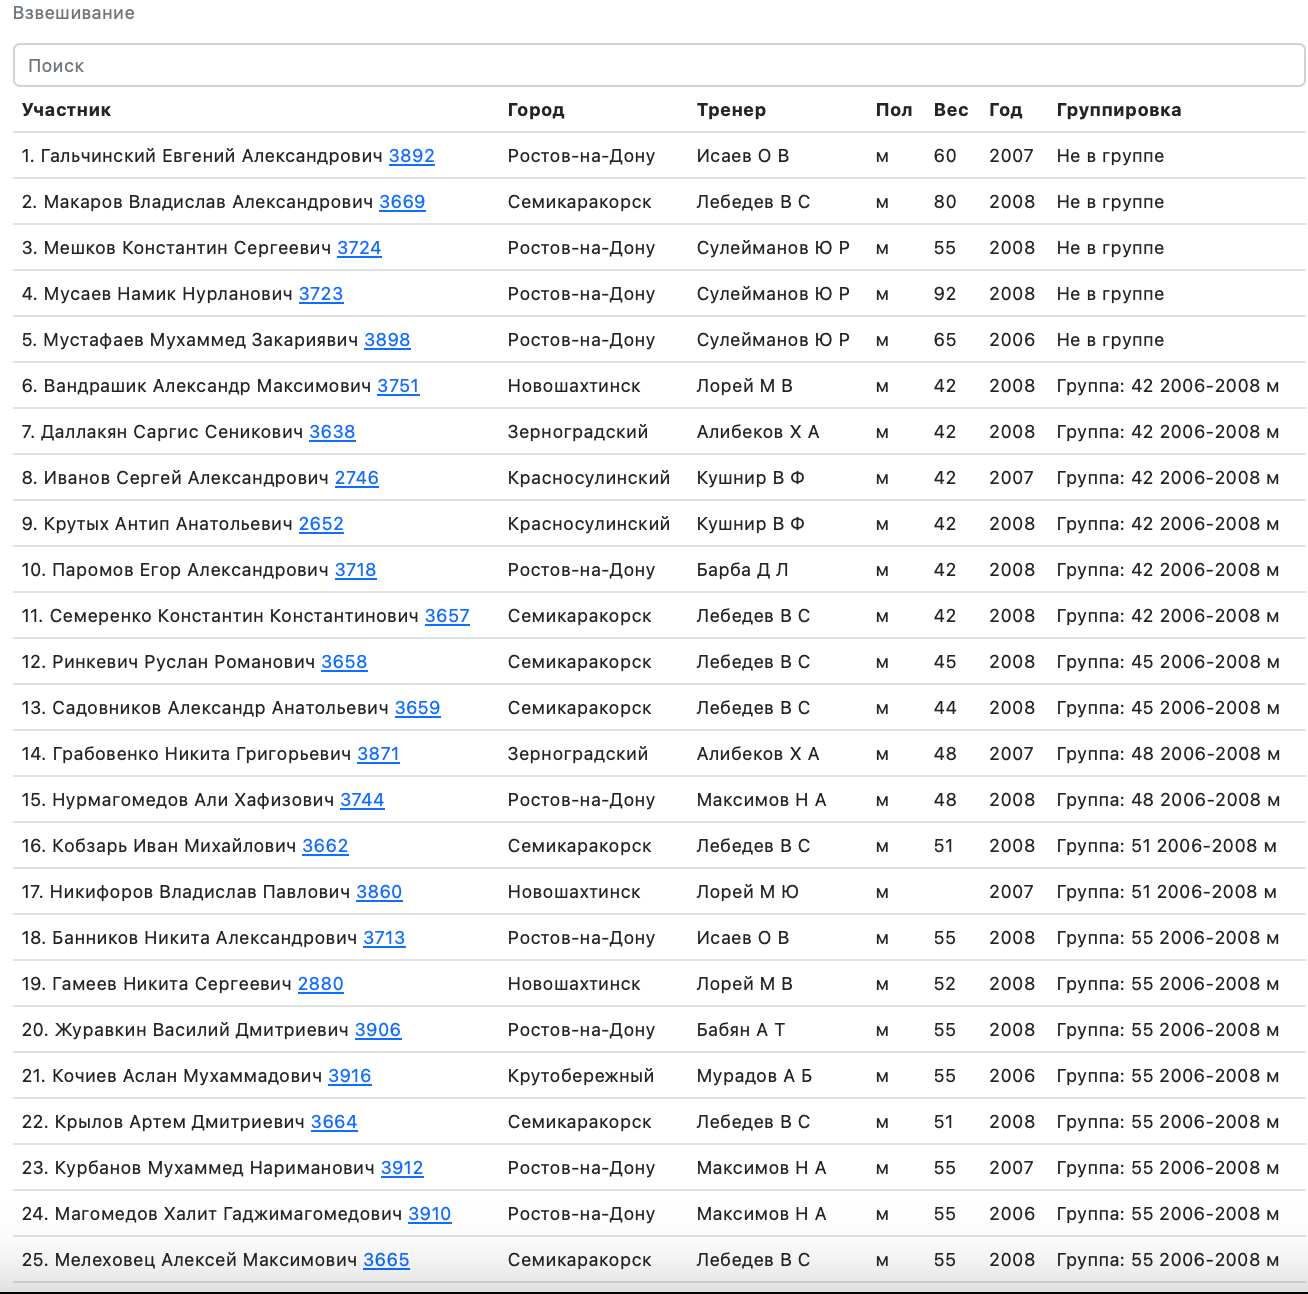Click the Взвешивание page title

74,13
